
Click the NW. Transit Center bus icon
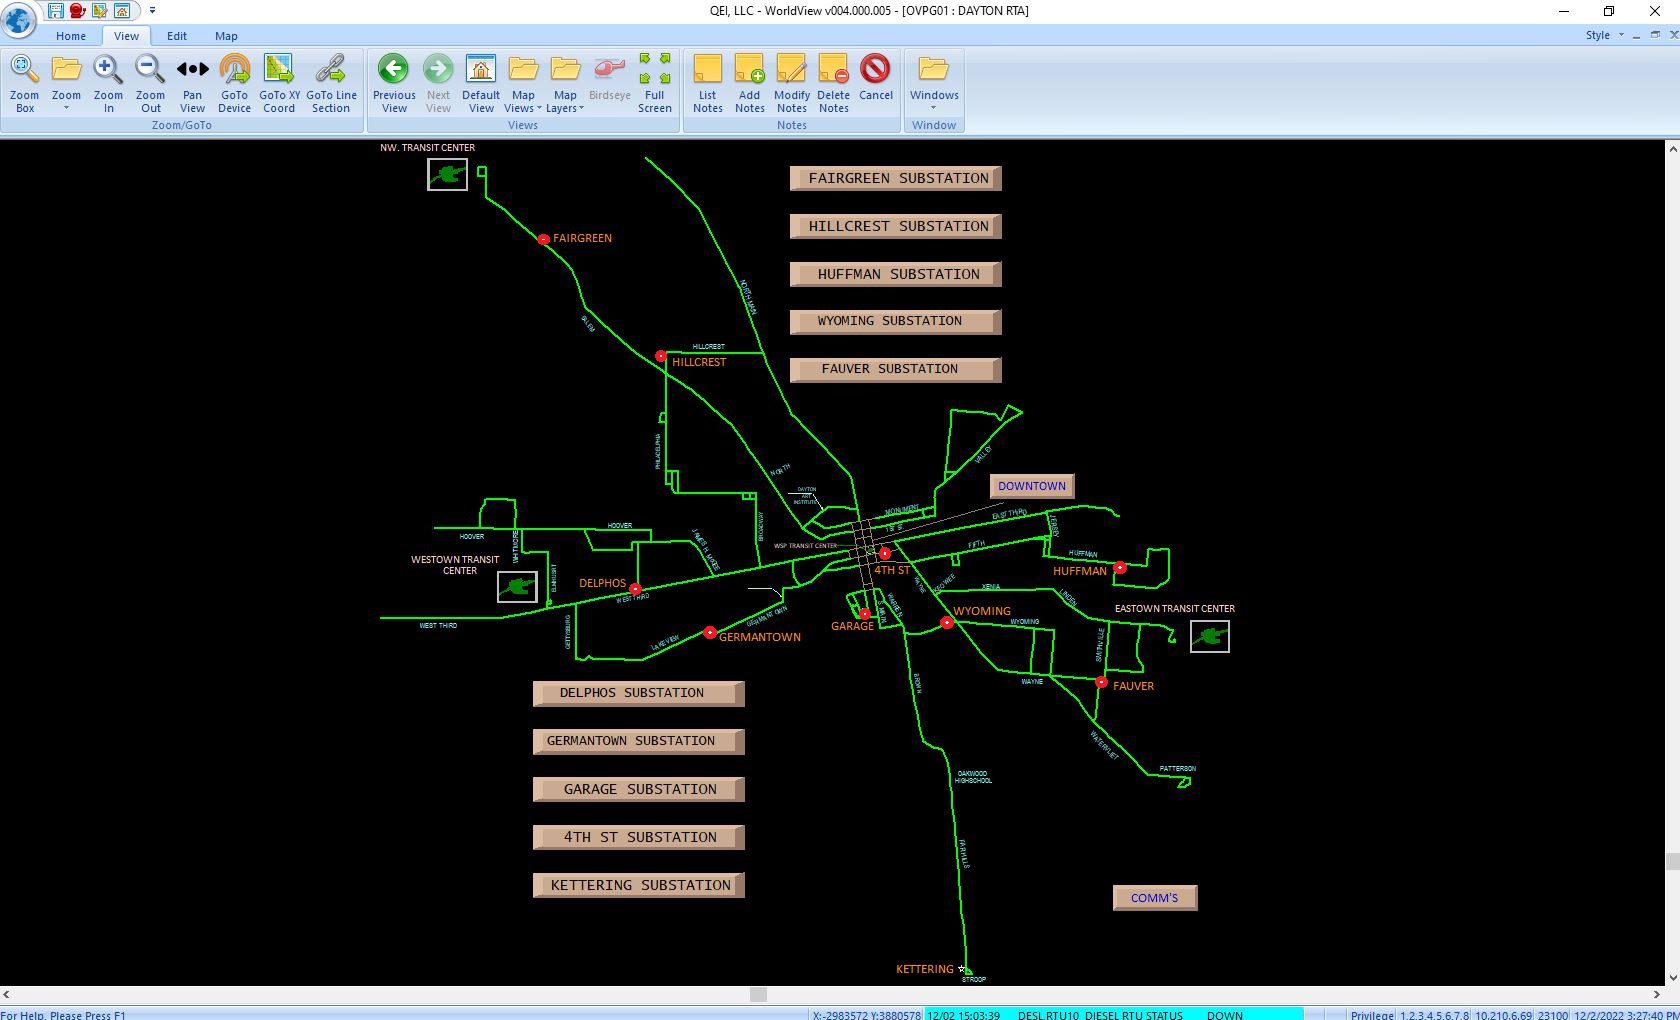click(447, 175)
